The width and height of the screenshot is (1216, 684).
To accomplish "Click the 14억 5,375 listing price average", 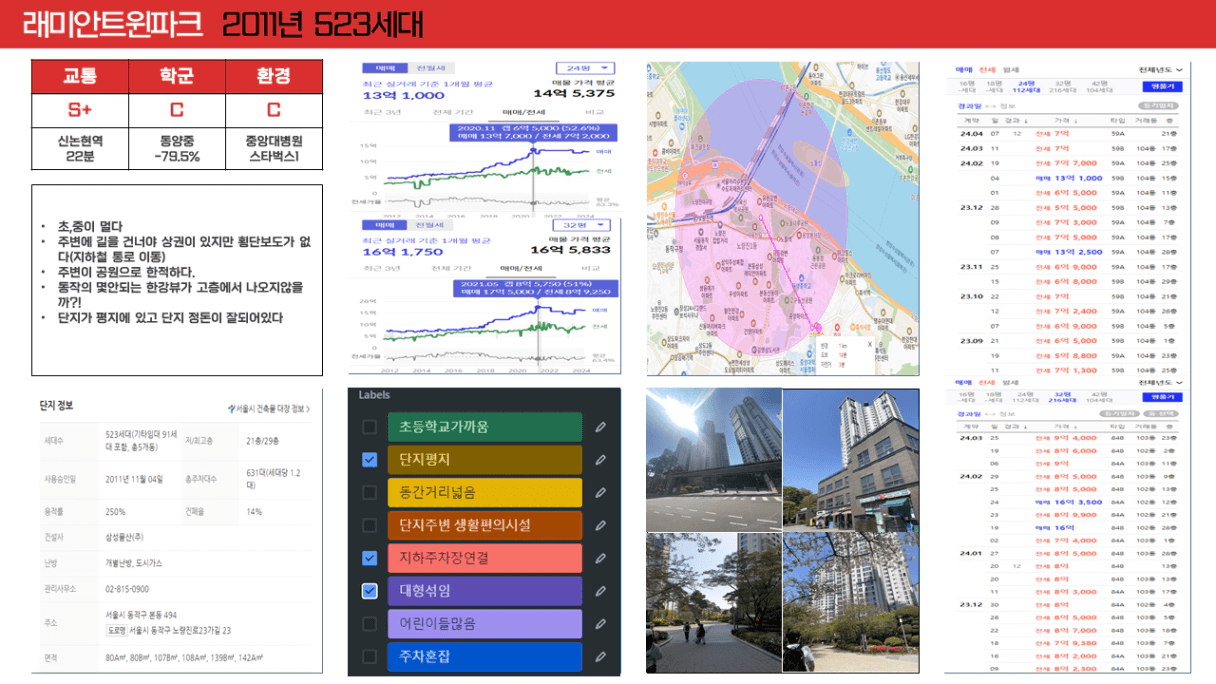I will 574,93.
